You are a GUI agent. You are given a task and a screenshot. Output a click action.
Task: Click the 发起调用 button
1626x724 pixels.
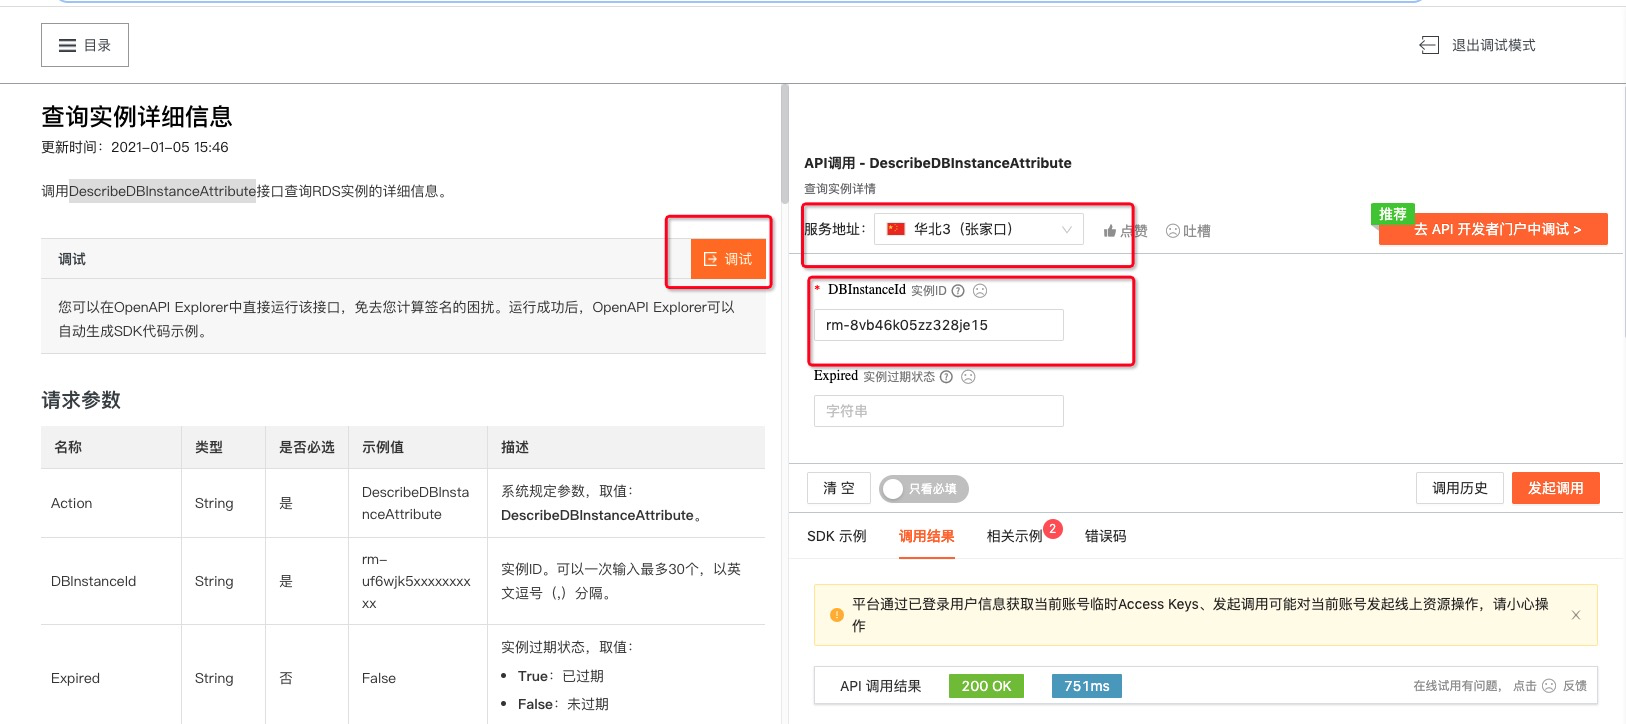(x=1556, y=488)
